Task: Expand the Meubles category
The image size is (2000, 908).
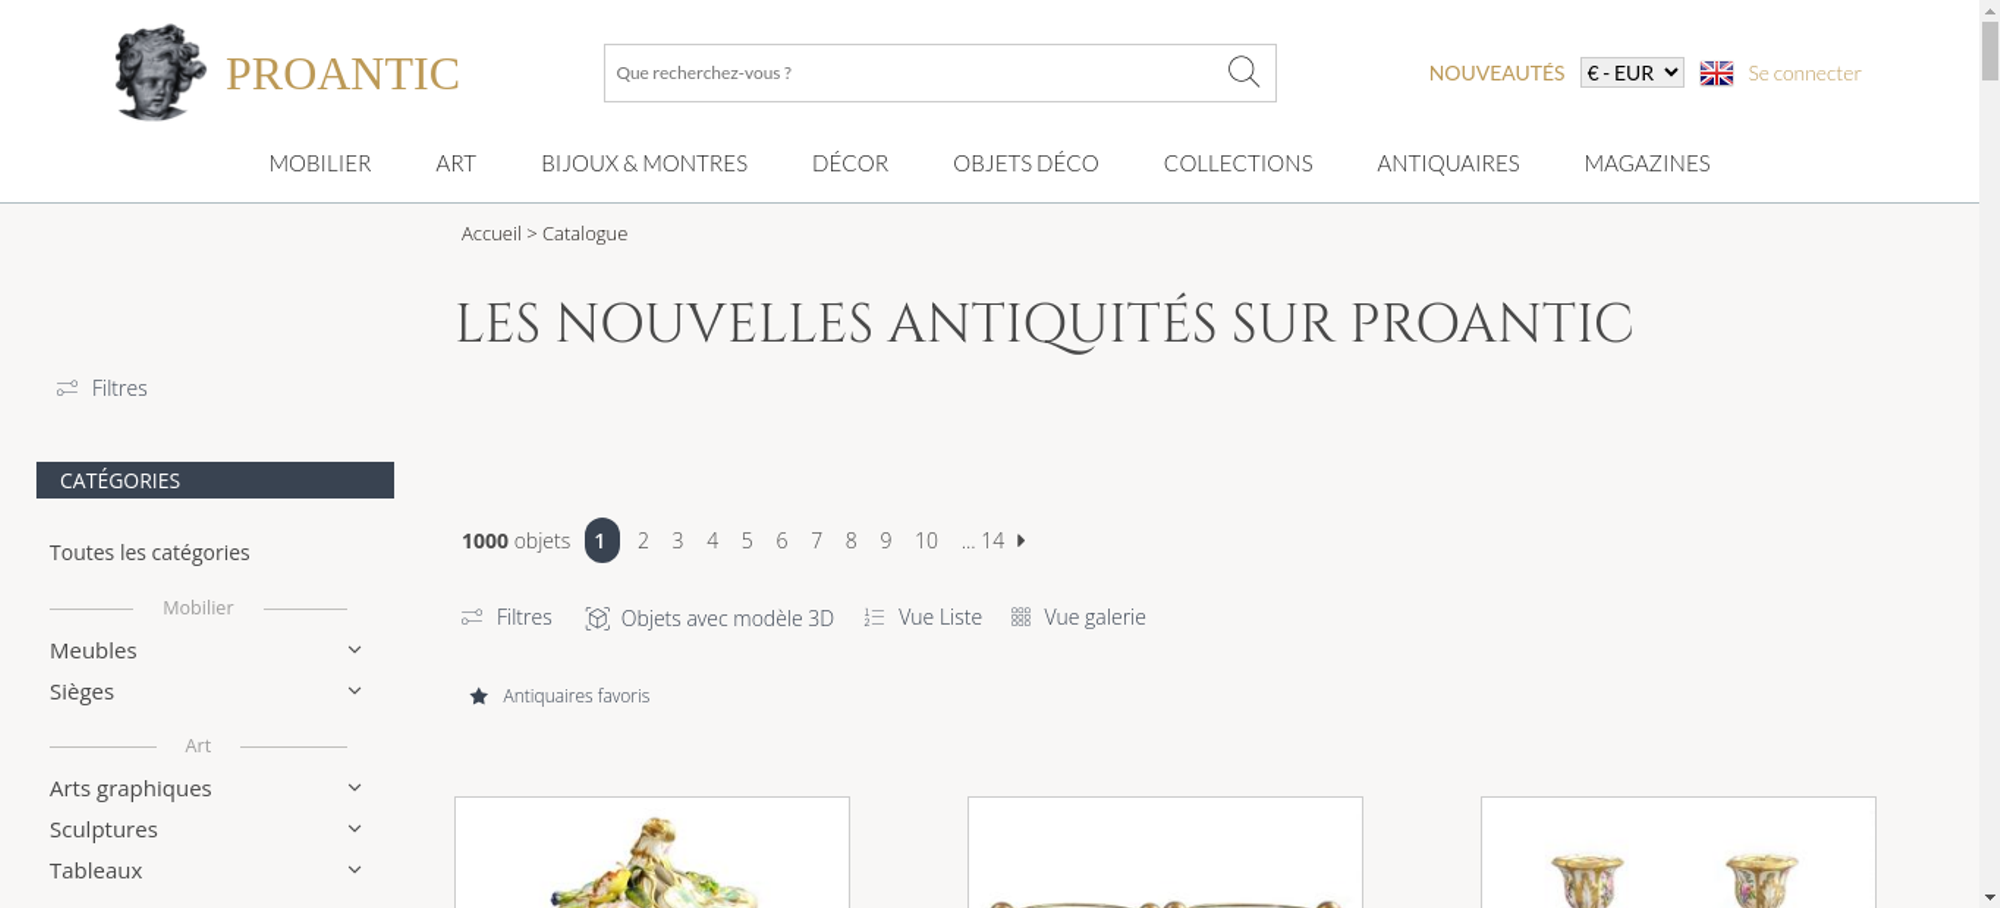Action: pos(354,650)
